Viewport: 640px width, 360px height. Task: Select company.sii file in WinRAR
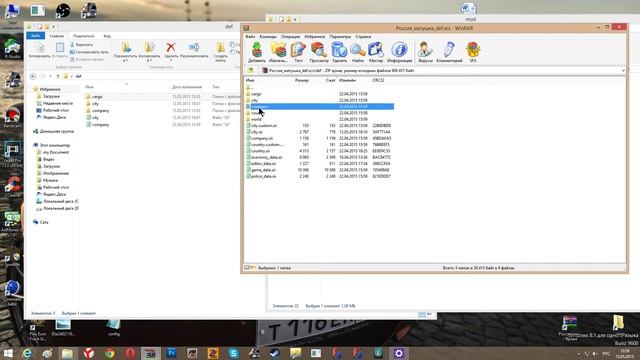point(262,138)
